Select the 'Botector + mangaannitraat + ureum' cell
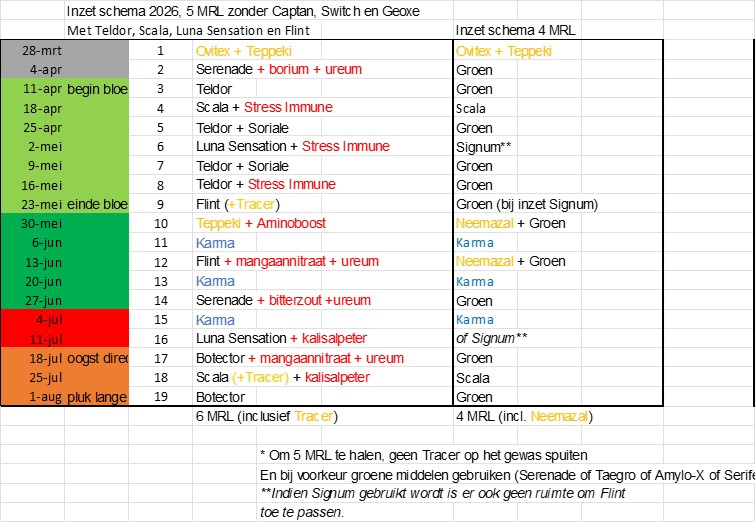The height and width of the screenshot is (523, 756). (x=300, y=358)
